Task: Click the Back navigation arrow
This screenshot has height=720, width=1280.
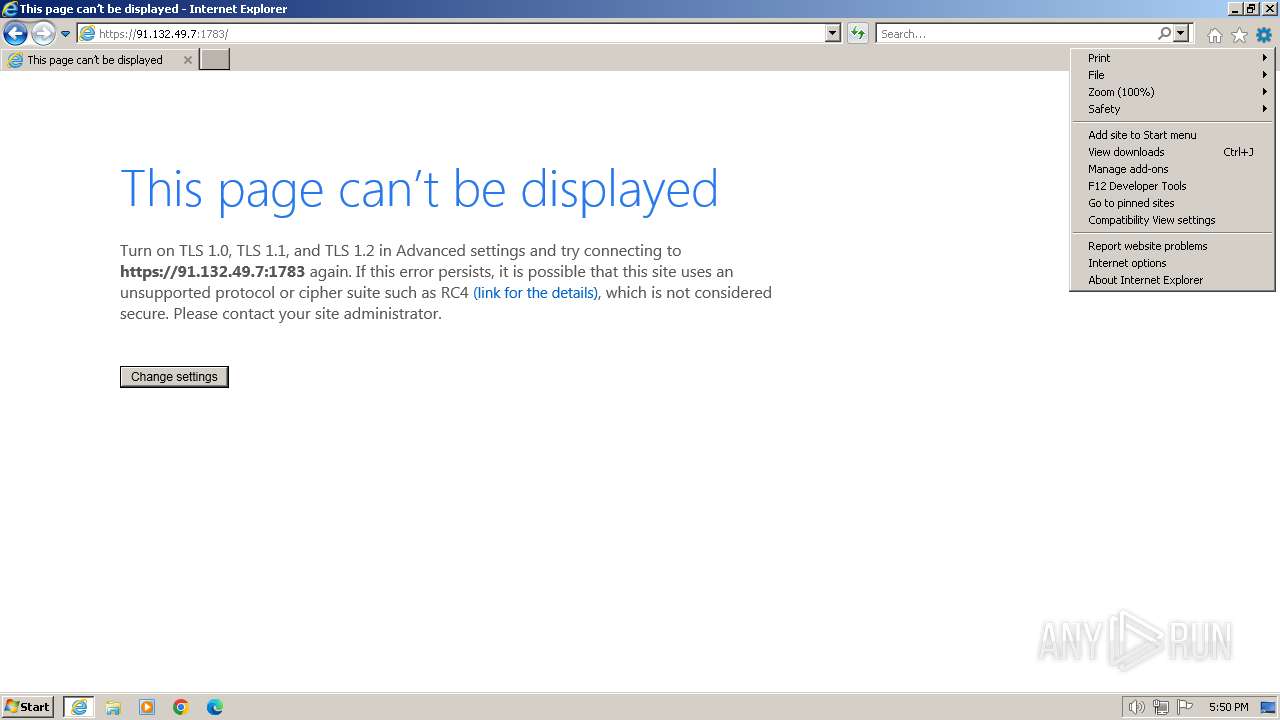Action: click(15, 34)
